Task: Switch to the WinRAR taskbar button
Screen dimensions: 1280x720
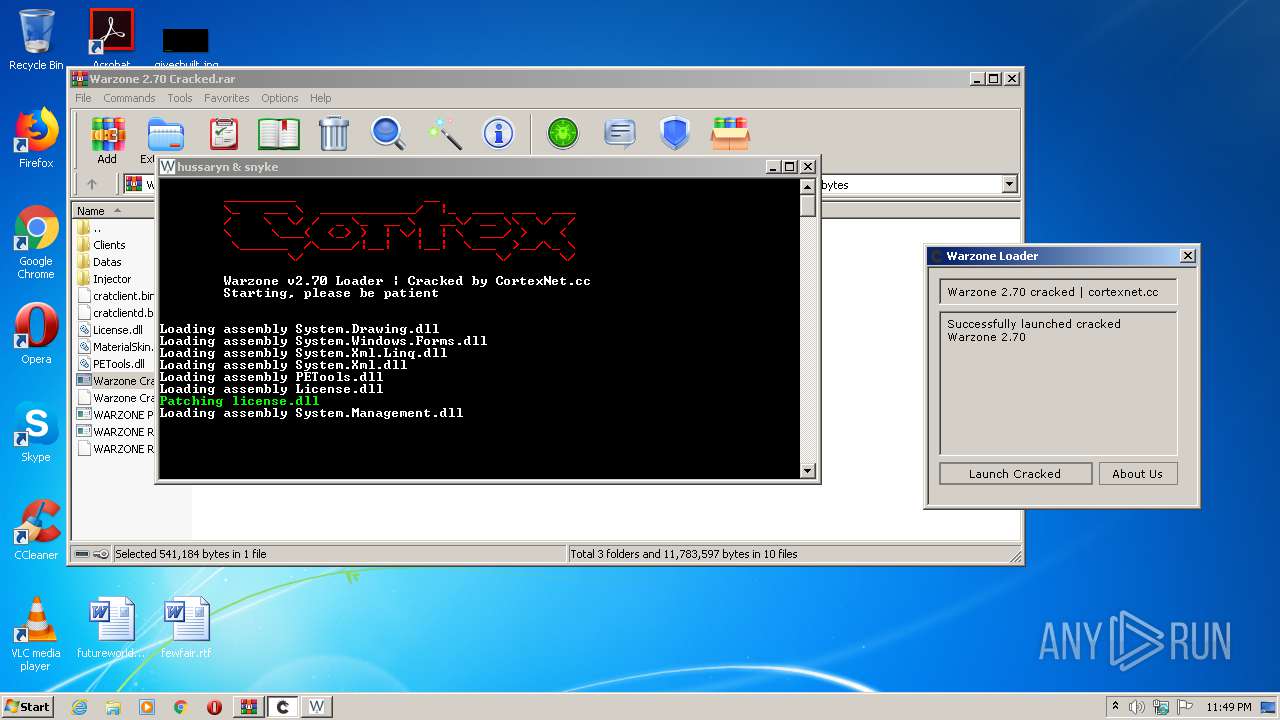Action: click(249, 707)
